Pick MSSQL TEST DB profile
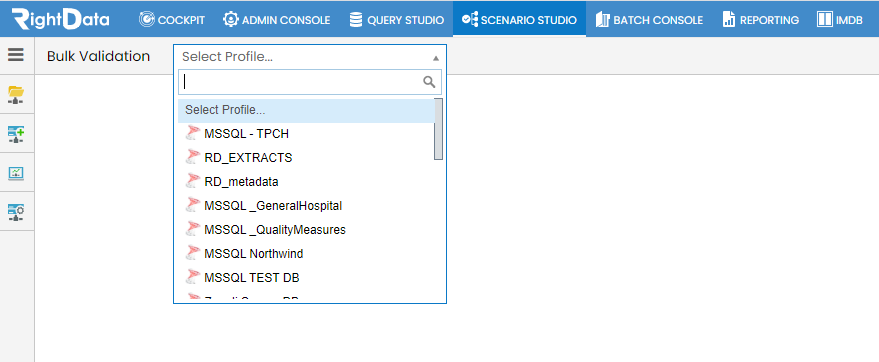The height and width of the screenshot is (362, 879). (x=306, y=278)
